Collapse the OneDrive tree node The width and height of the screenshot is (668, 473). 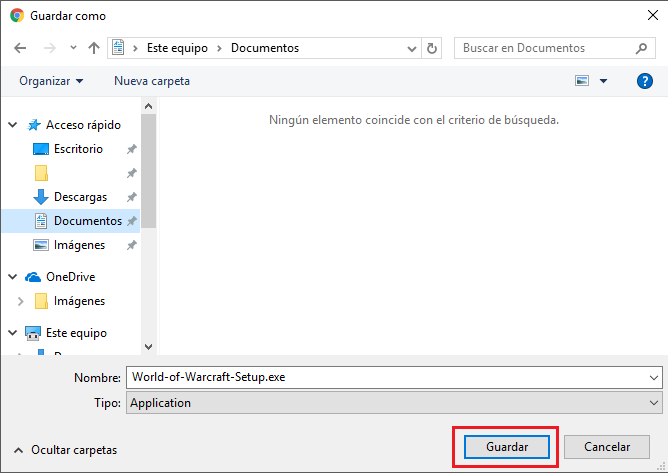[13, 277]
